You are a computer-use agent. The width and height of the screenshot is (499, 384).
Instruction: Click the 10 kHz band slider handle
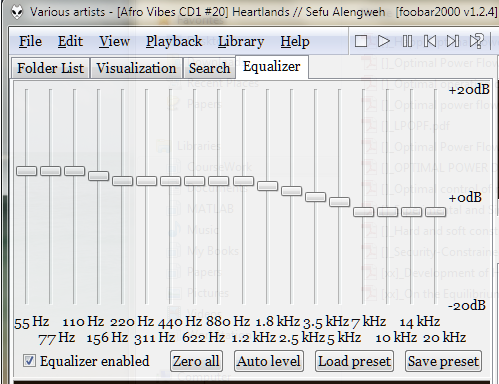(x=387, y=212)
